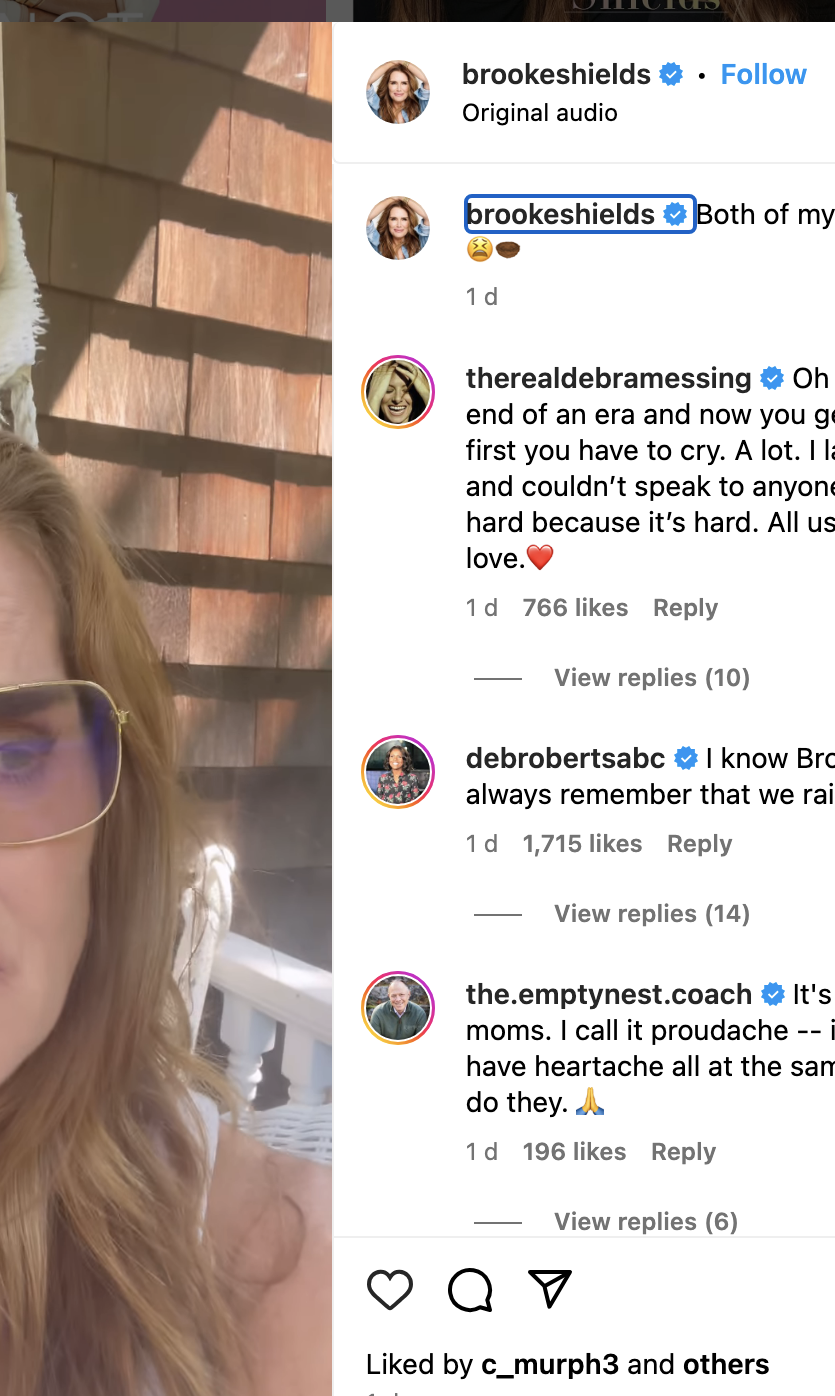Reply to the.emptynest.coach's comment
The image size is (835, 1396).
point(683,1152)
